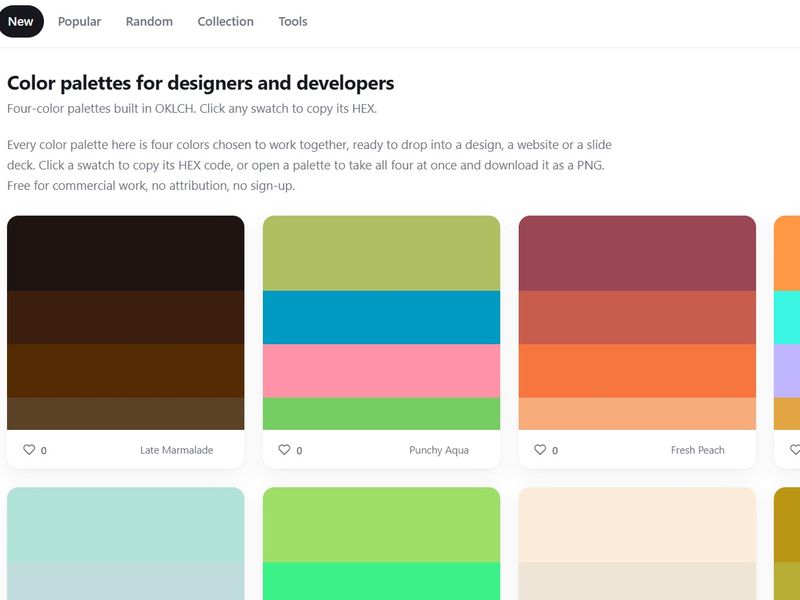The width and height of the screenshot is (800, 600).
Task: Copy the vivid orange swatch of Fresh Peach
Action: (637, 371)
